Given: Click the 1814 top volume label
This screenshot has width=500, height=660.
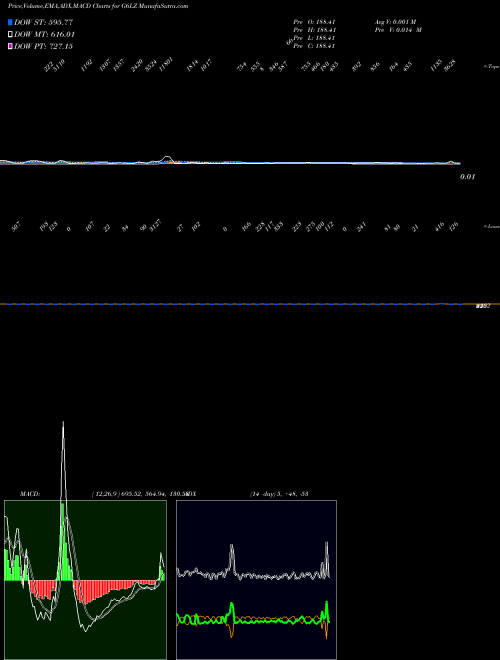Looking at the screenshot, I should [x=193, y=65].
